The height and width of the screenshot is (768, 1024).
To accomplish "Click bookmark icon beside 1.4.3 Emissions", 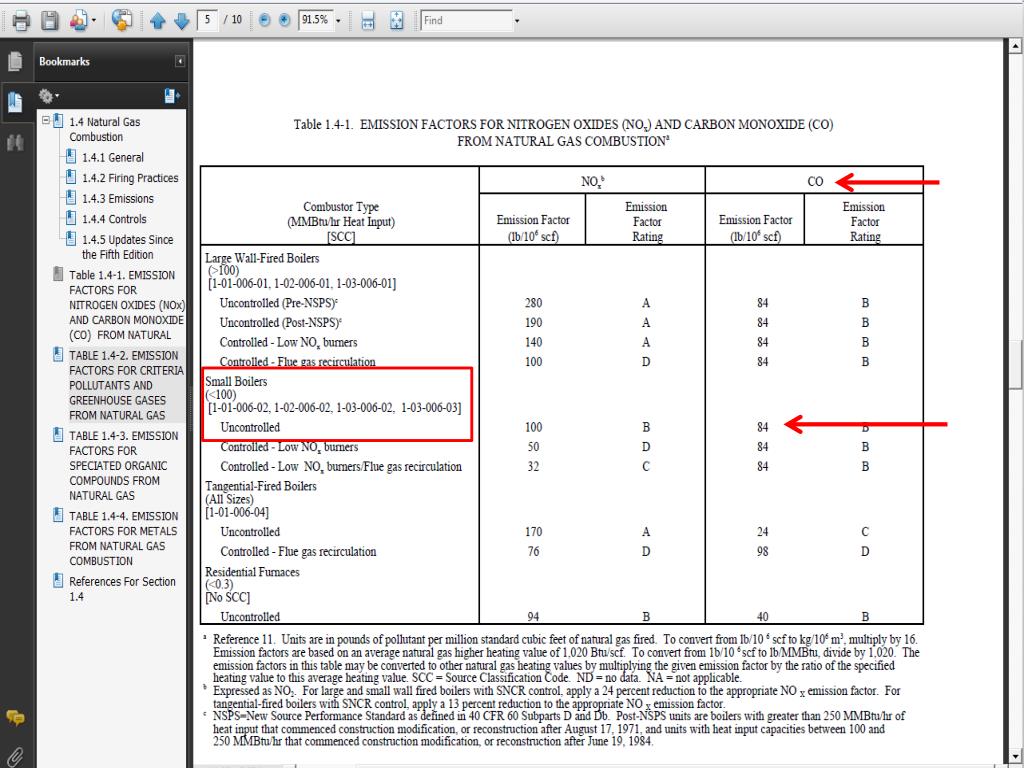I will coord(71,198).
